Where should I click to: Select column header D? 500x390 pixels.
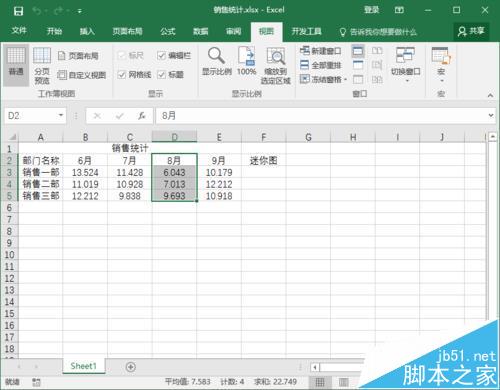(174, 137)
